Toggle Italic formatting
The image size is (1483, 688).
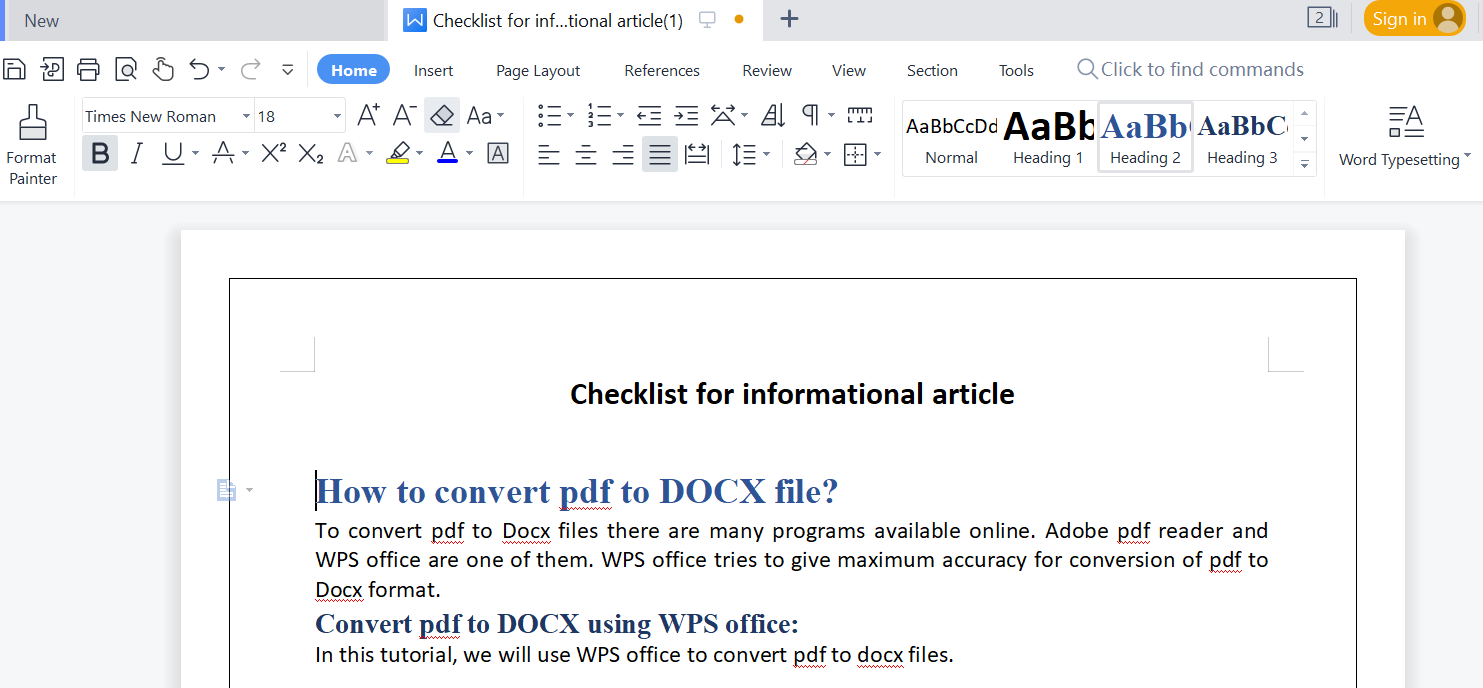click(137, 153)
